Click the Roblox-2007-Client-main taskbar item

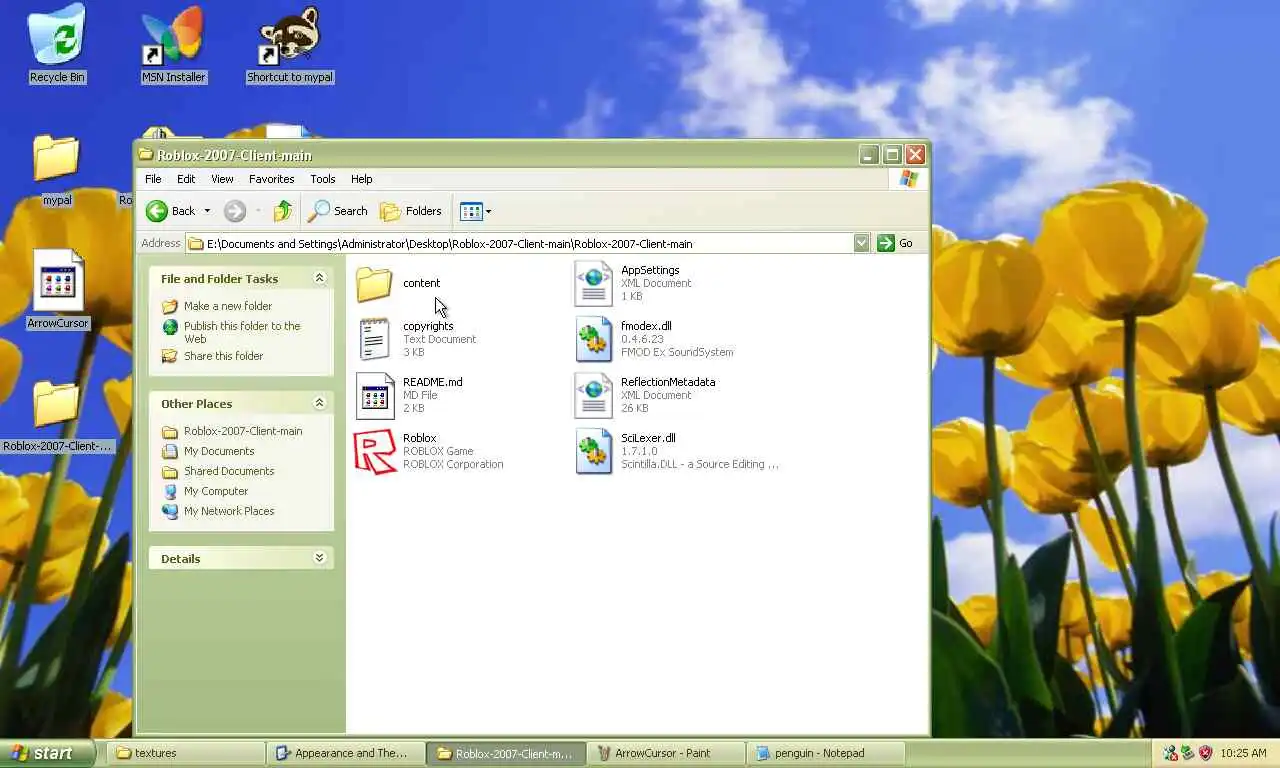(x=506, y=753)
